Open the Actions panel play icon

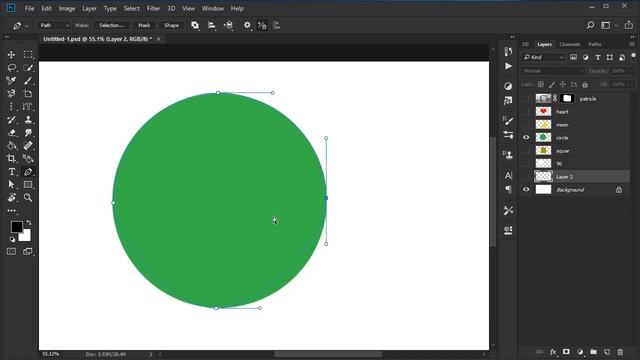point(508,66)
